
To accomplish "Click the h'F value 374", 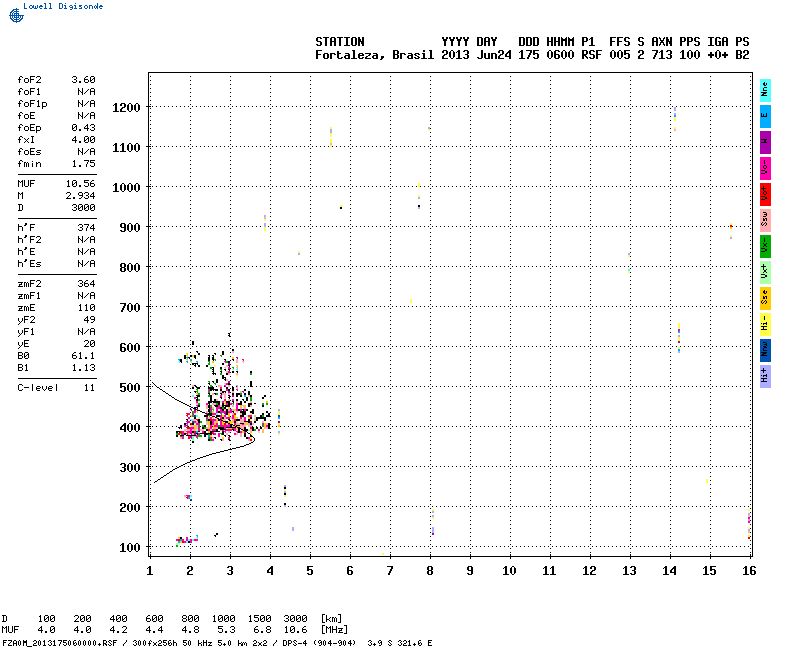I will (x=86, y=228).
